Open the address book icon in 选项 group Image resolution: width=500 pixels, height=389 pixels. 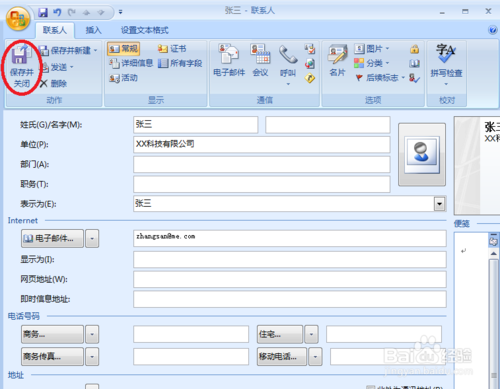pos(414,63)
